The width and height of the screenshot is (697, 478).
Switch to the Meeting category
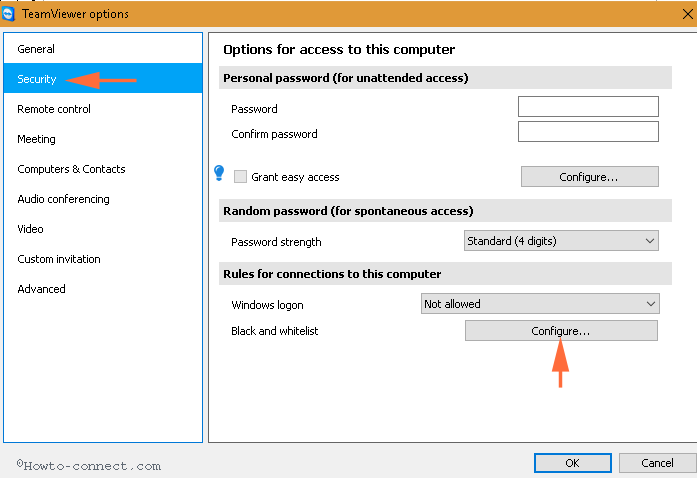(x=103, y=139)
